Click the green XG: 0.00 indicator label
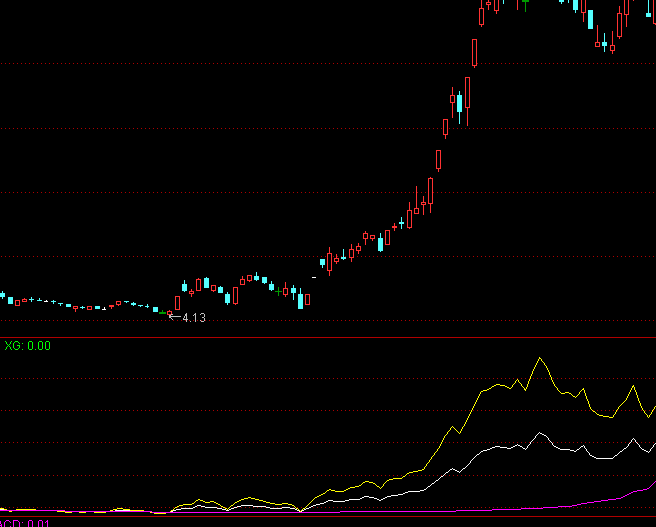 point(27,346)
